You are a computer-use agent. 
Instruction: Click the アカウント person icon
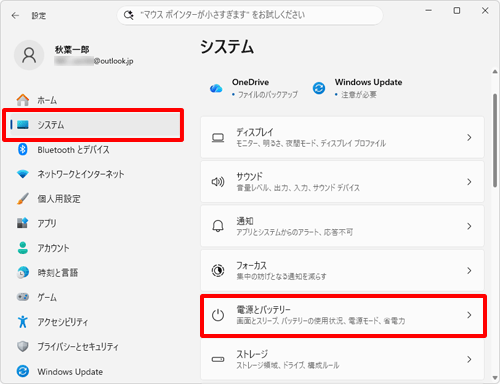[x=23, y=248]
